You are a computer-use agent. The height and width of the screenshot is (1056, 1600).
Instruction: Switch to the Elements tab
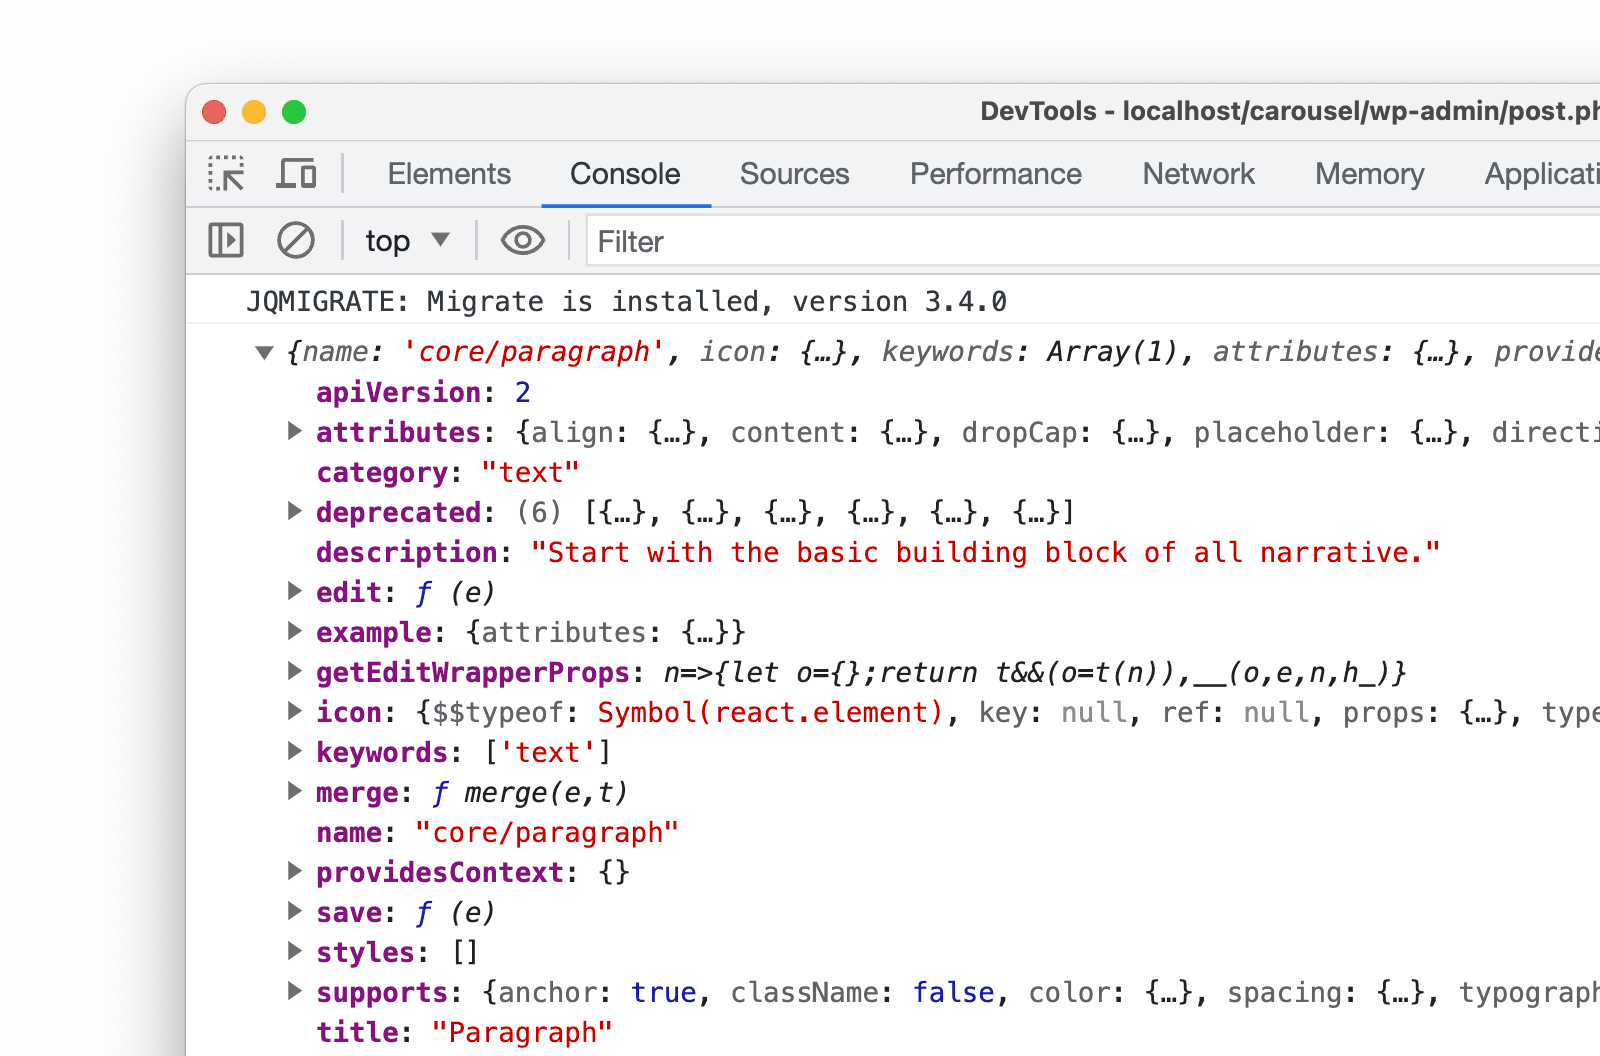point(449,174)
